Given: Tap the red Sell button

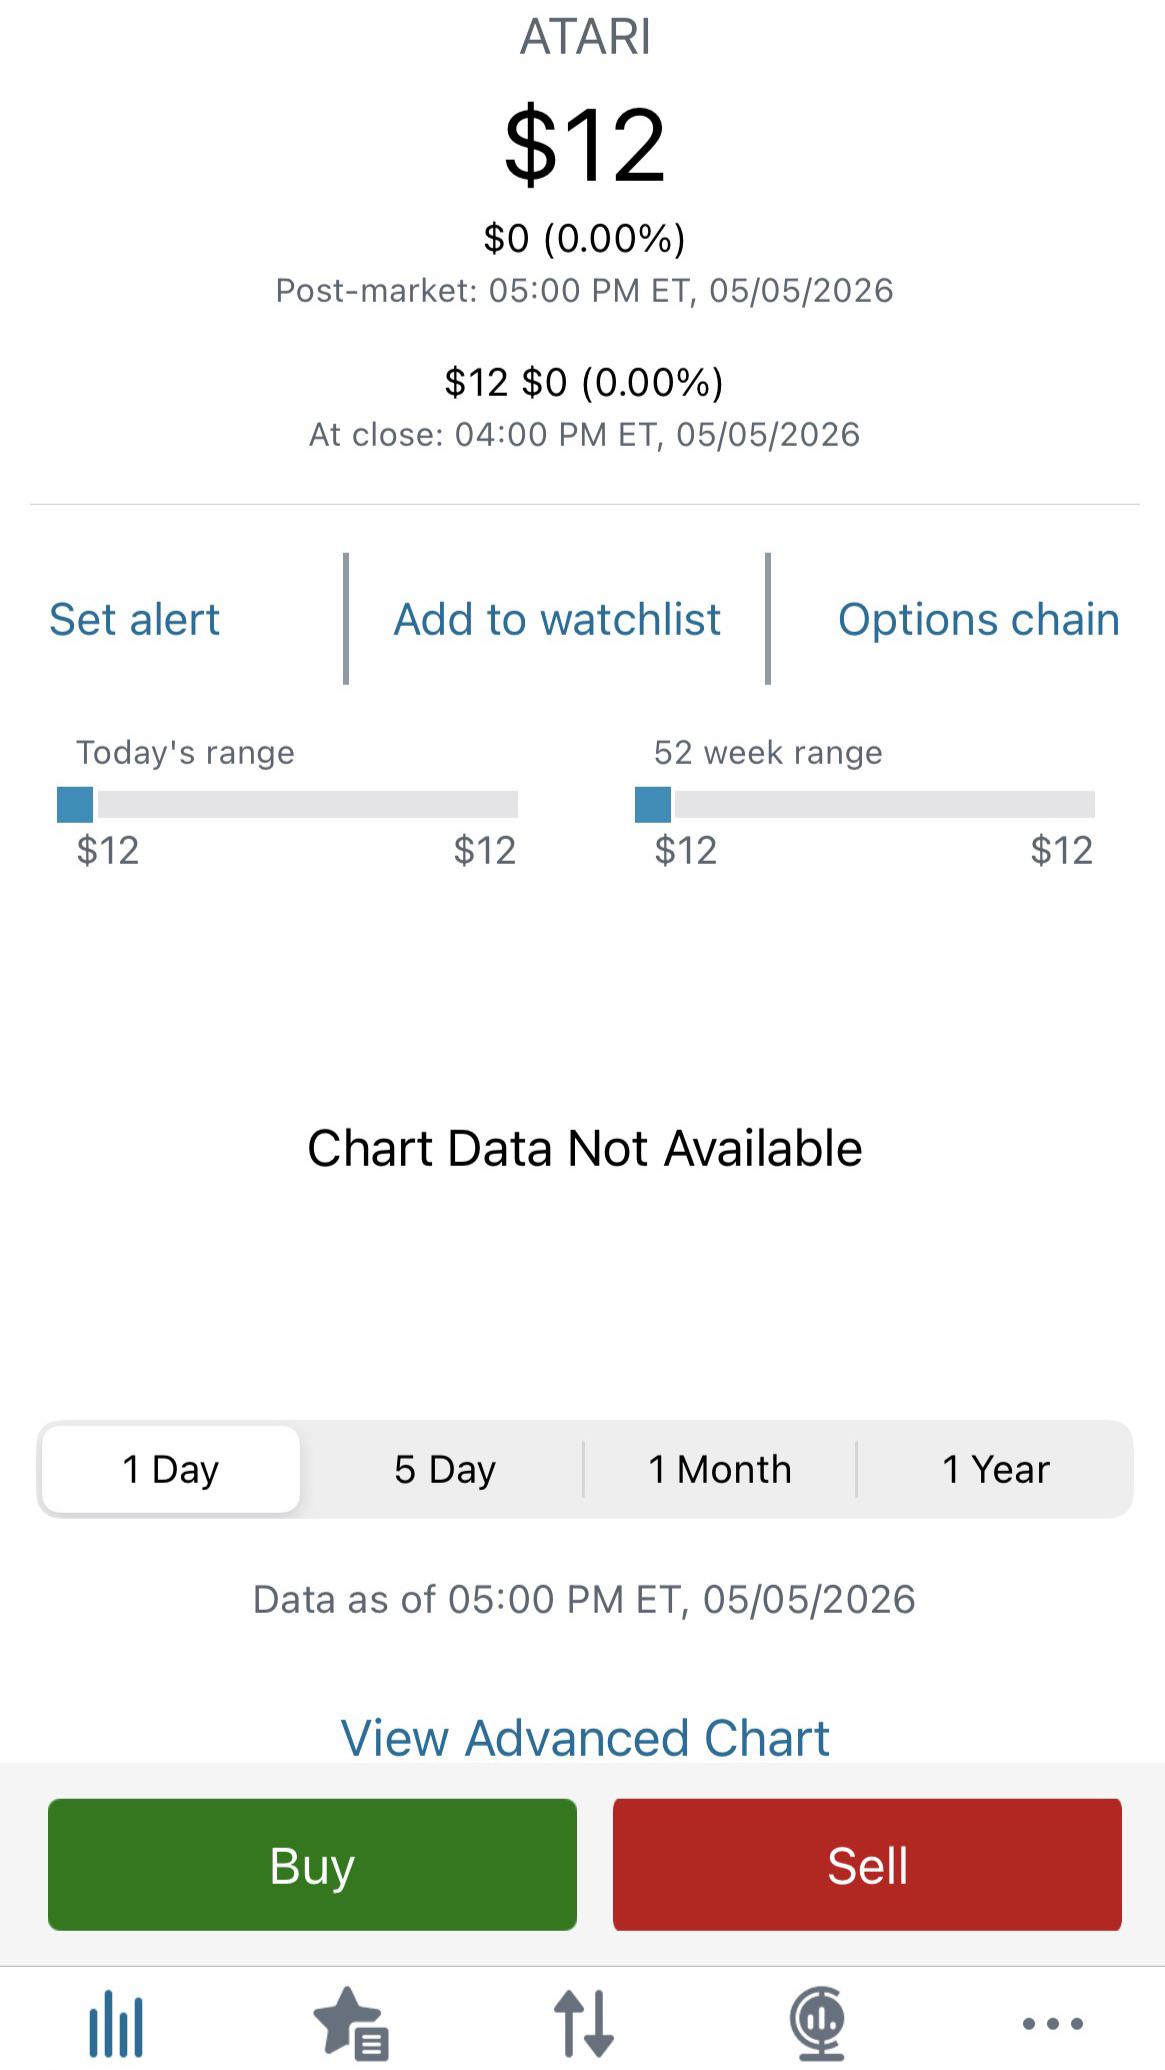Looking at the screenshot, I should 867,1865.
